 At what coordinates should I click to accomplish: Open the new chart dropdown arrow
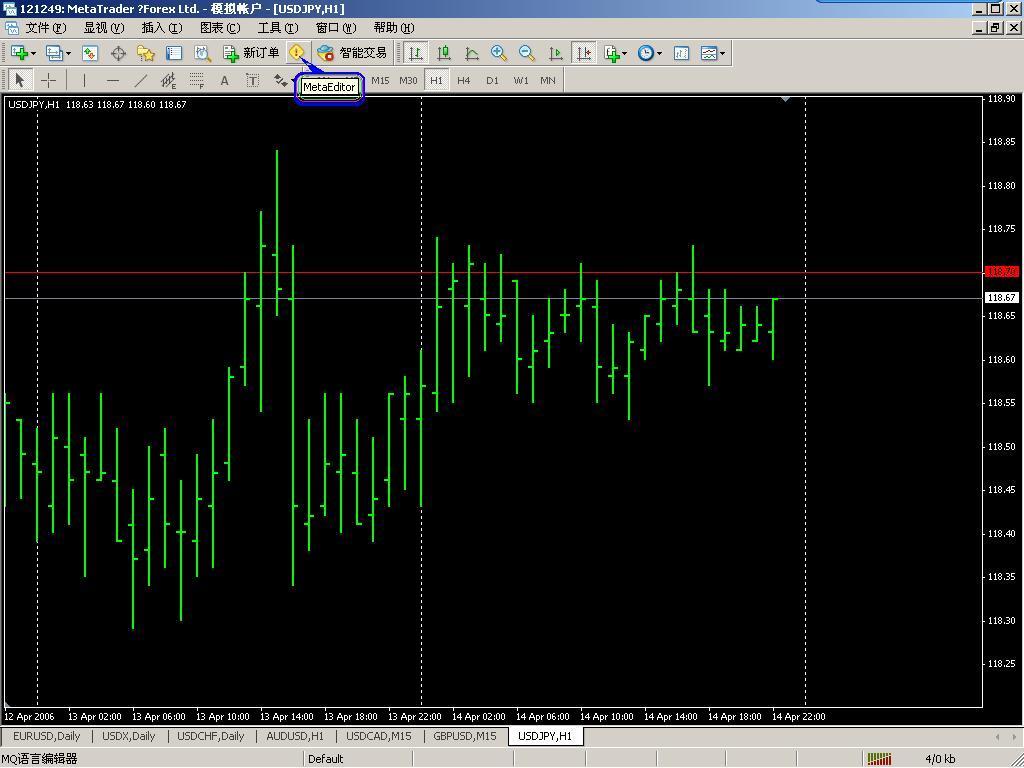coord(33,53)
